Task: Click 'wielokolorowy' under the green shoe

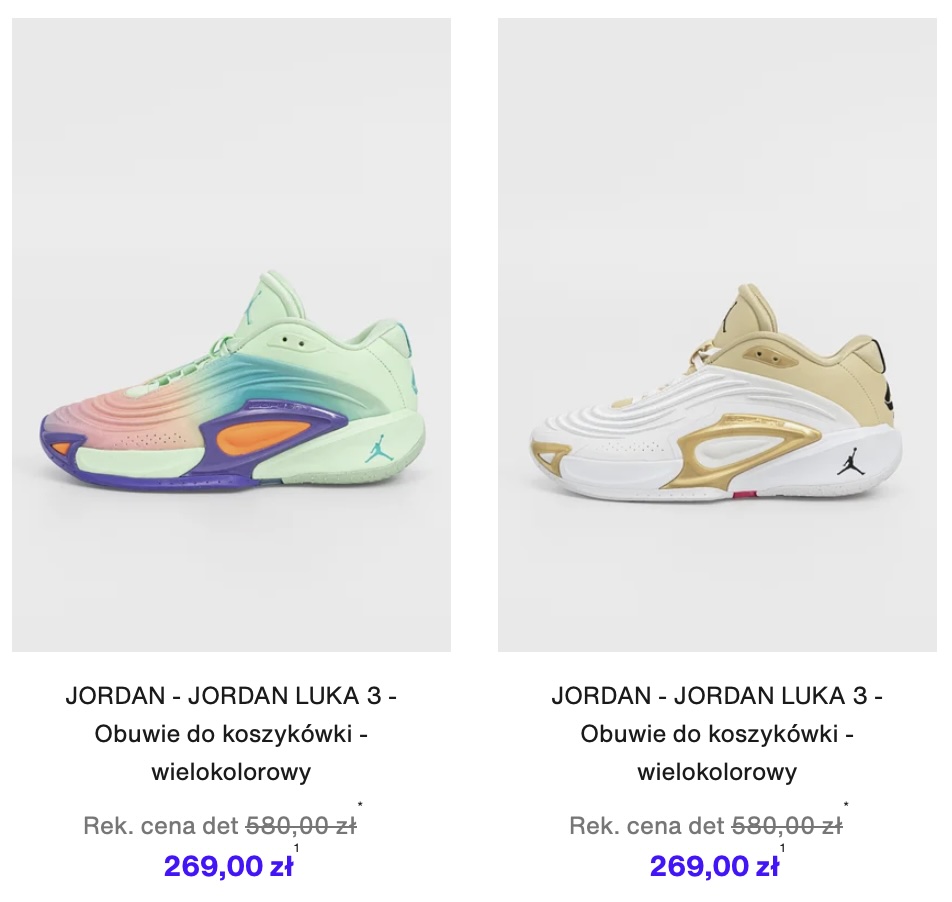Action: [x=231, y=772]
